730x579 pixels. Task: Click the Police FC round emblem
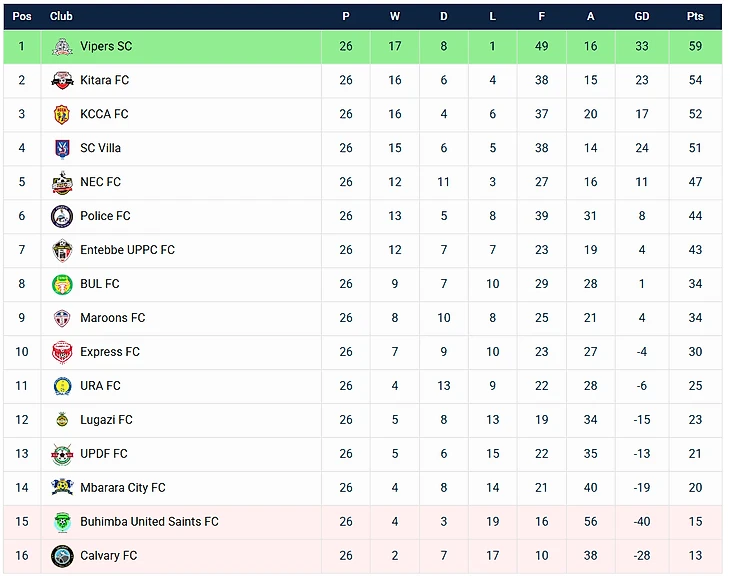pos(62,216)
